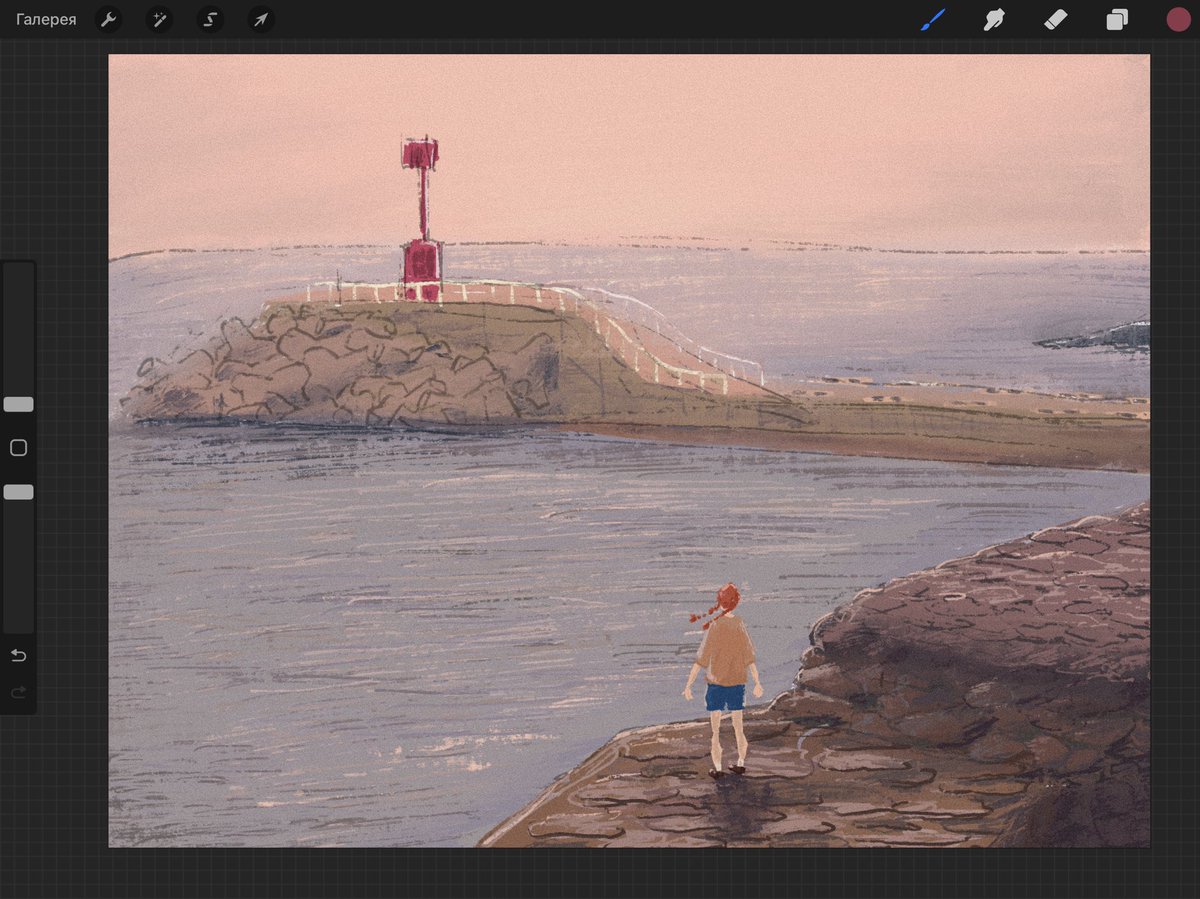
Task: Open the Actions wrench menu
Action: pyautogui.click(x=108, y=19)
